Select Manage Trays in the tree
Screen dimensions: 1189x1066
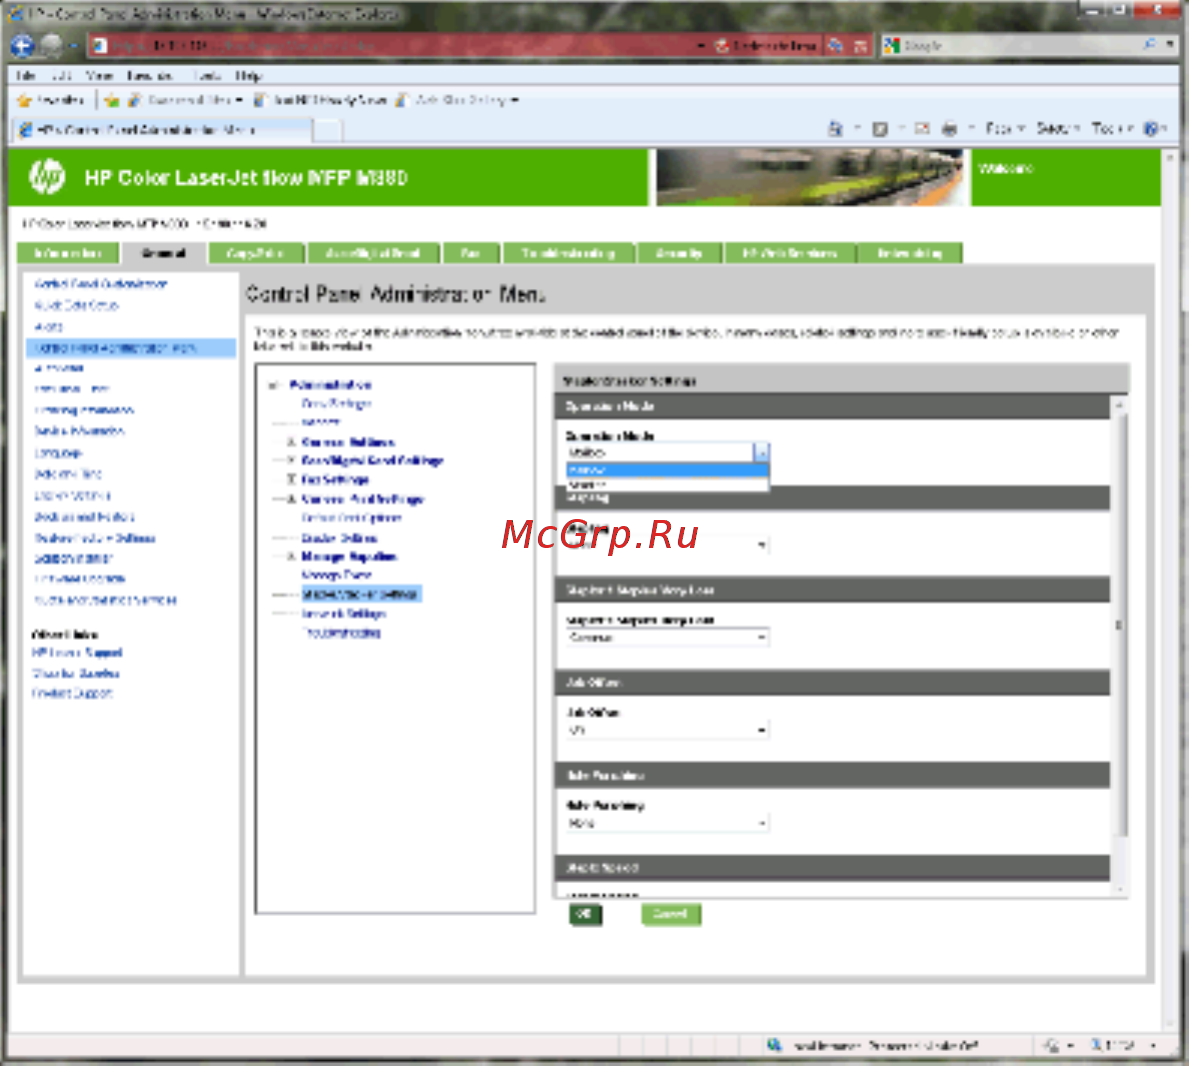336,575
